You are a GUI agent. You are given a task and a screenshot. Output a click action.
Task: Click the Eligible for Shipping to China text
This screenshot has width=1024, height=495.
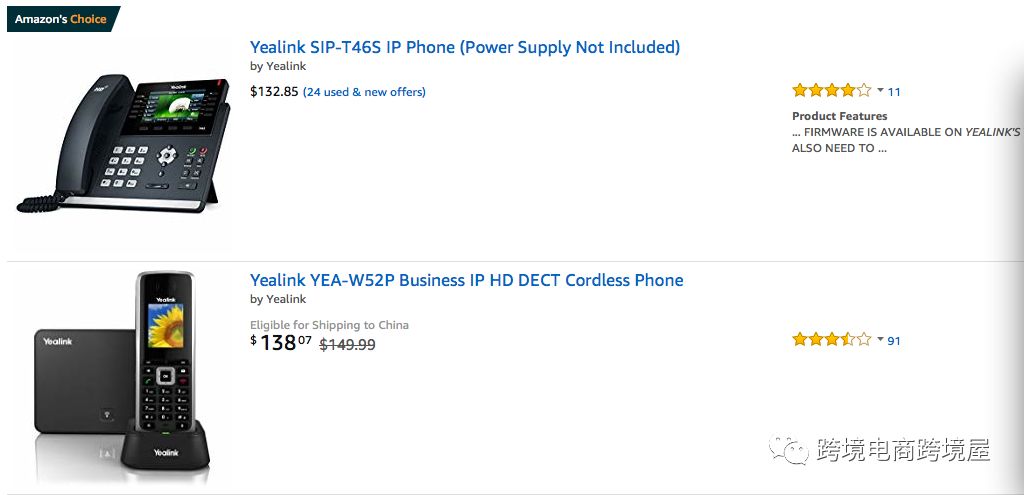click(330, 325)
